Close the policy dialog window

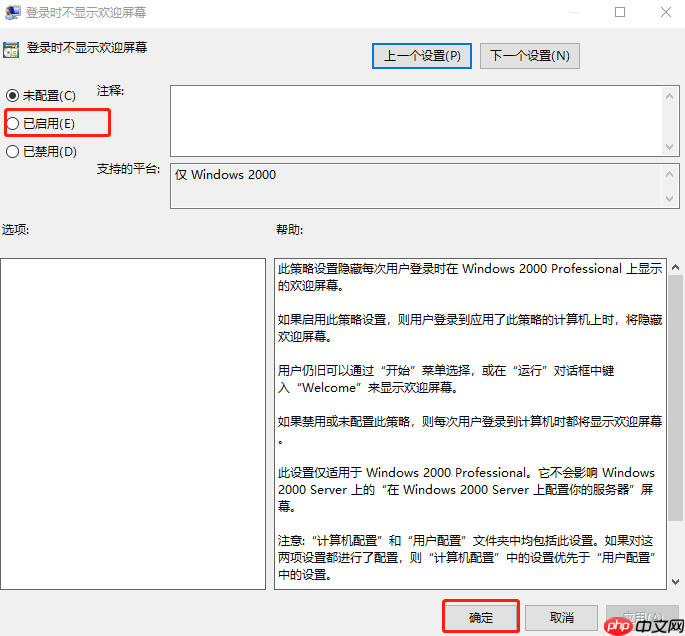665,12
